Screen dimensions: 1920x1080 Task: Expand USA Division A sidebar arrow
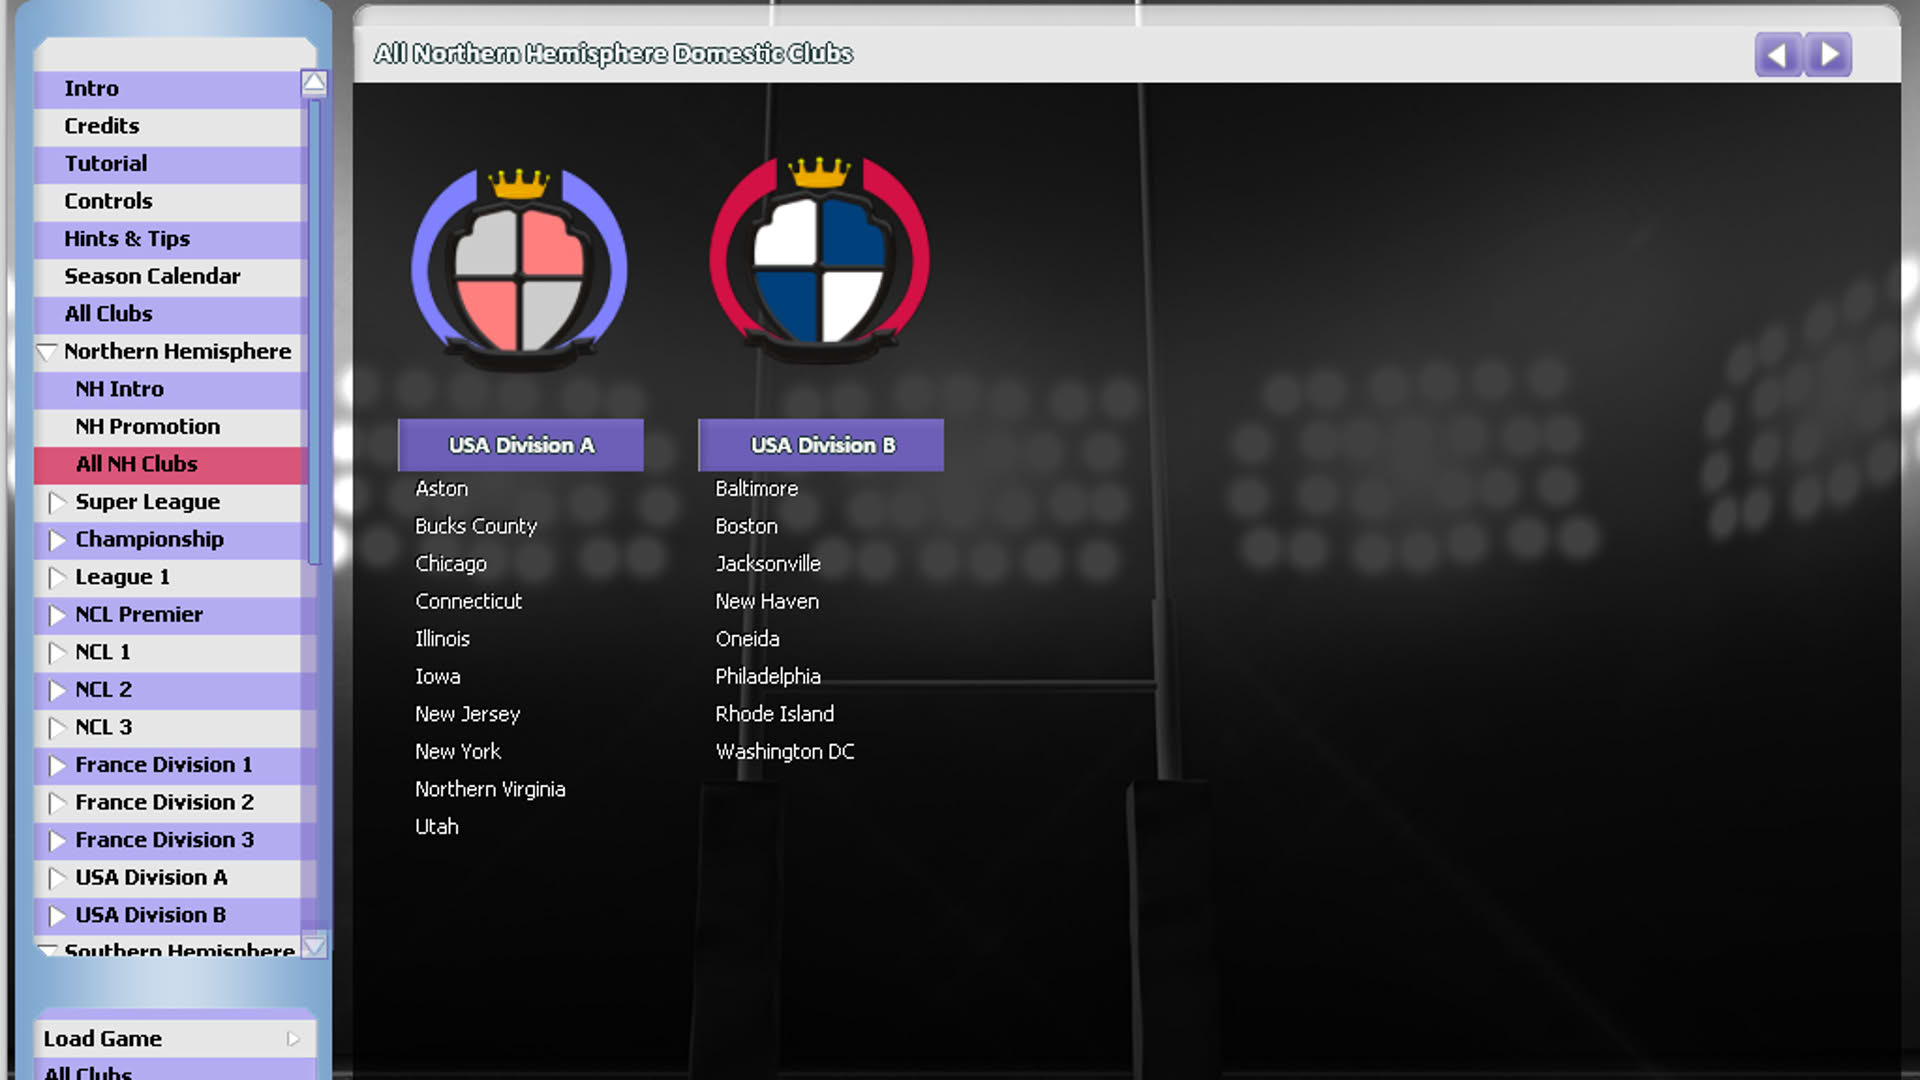[57, 878]
